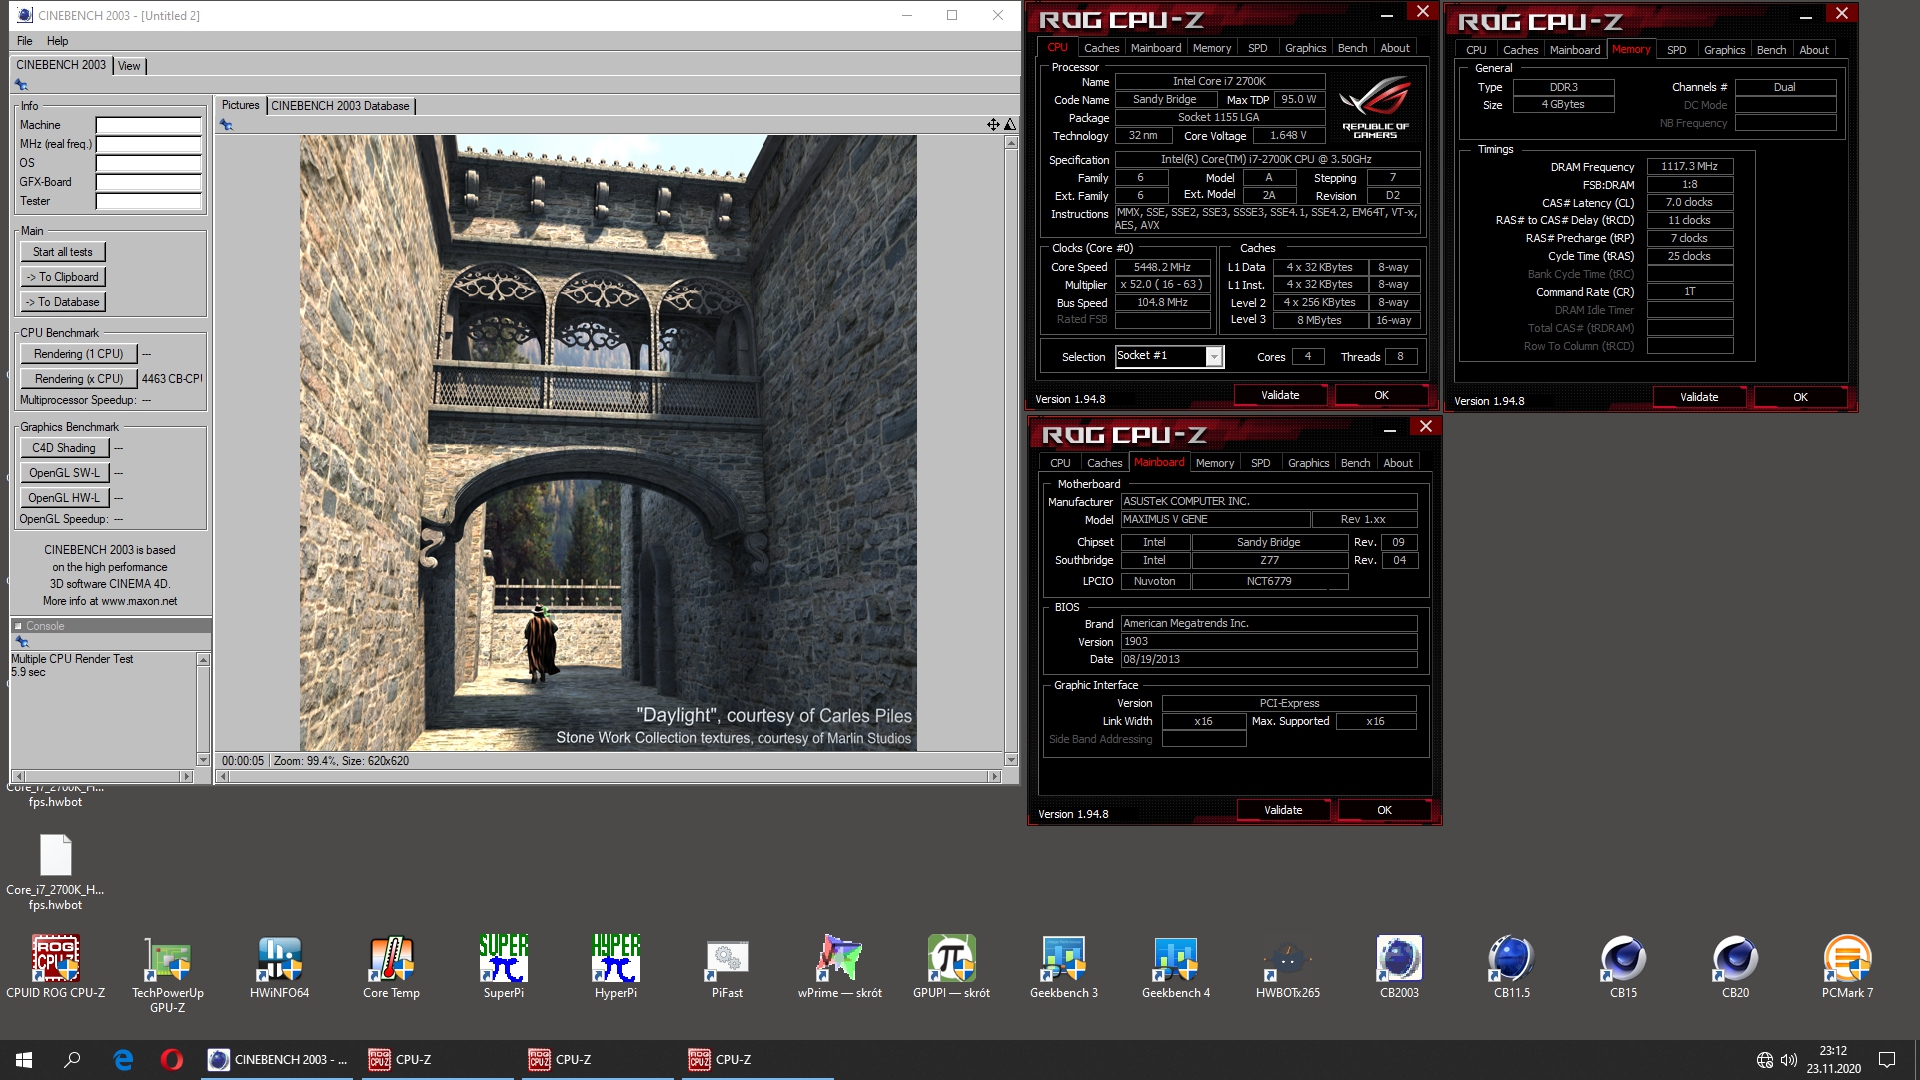
Task: Open Graphics tab in mainboard CPU-Z window
Action: pos(1308,463)
